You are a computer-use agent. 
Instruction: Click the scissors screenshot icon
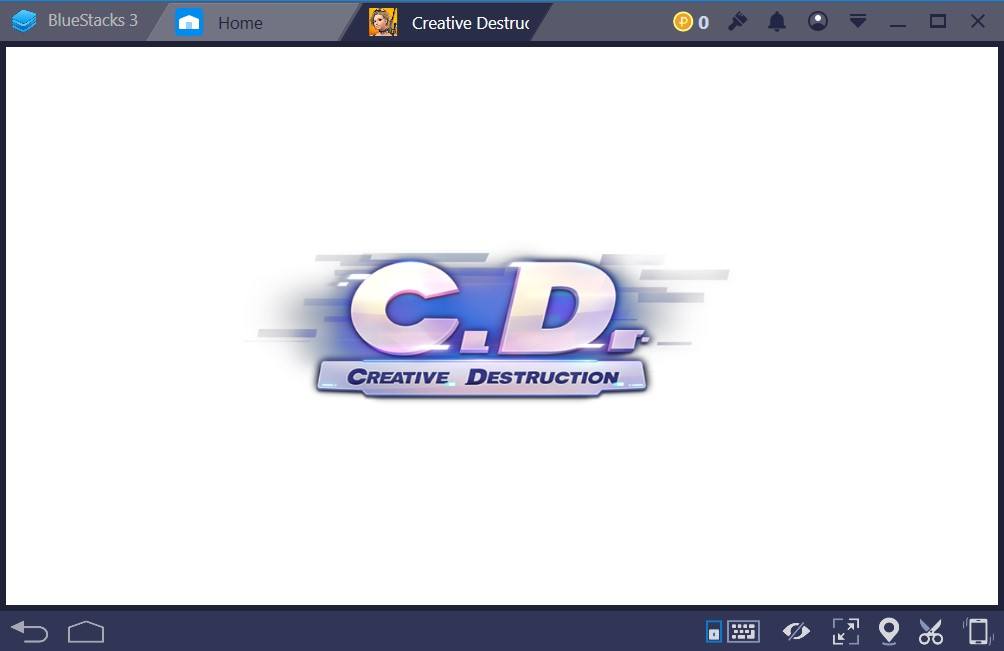[x=930, y=632]
